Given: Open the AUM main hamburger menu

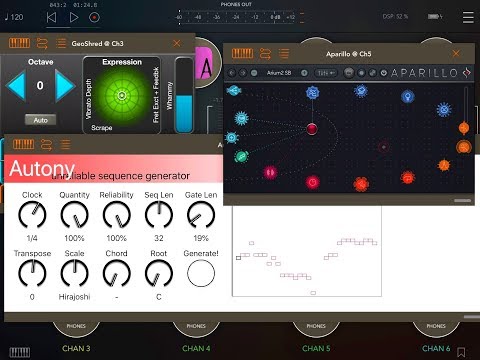Looking at the screenshot, I should (x=468, y=17).
